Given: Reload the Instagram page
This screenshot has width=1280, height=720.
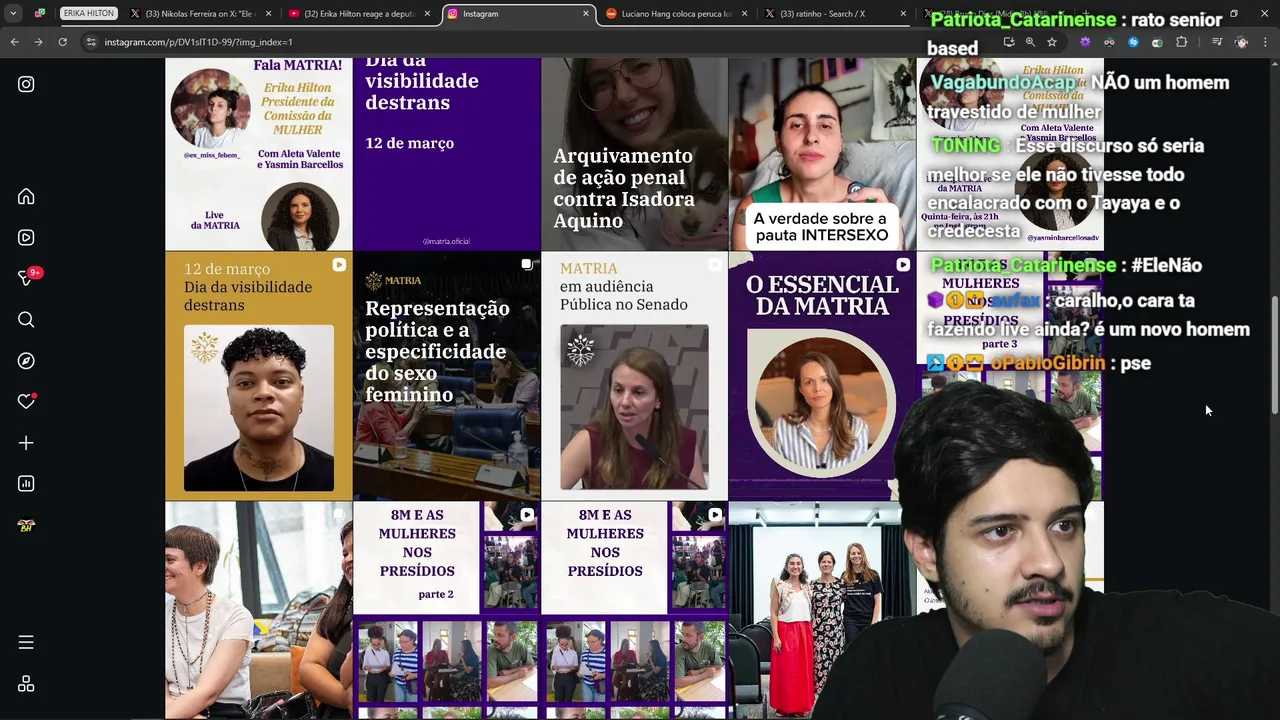Looking at the screenshot, I should pyautogui.click(x=62, y=42).
